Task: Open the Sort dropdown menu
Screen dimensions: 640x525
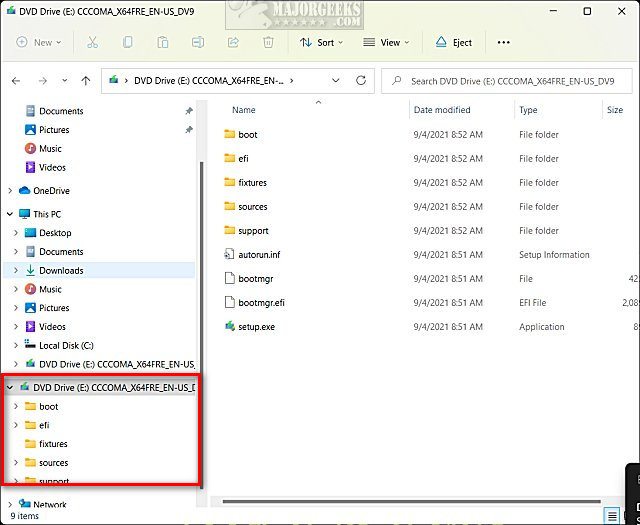Action: 320,43
